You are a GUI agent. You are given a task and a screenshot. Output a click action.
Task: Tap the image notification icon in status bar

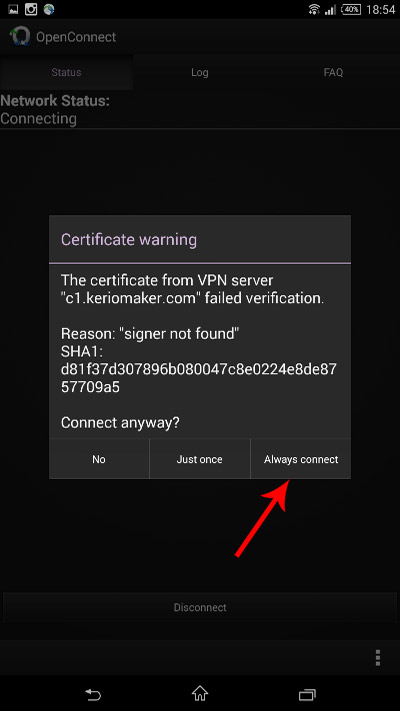point(13,9)
